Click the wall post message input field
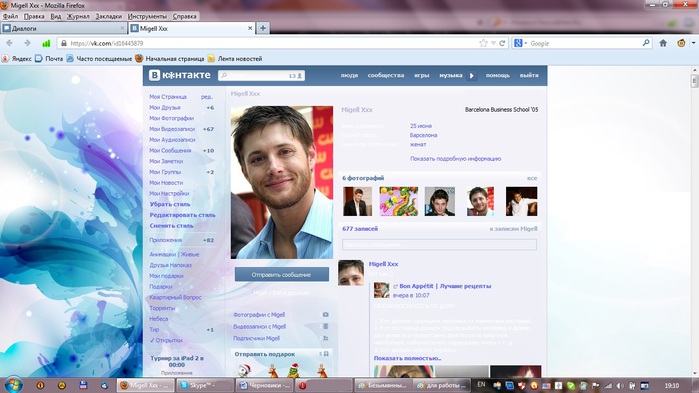 (439, 245)
